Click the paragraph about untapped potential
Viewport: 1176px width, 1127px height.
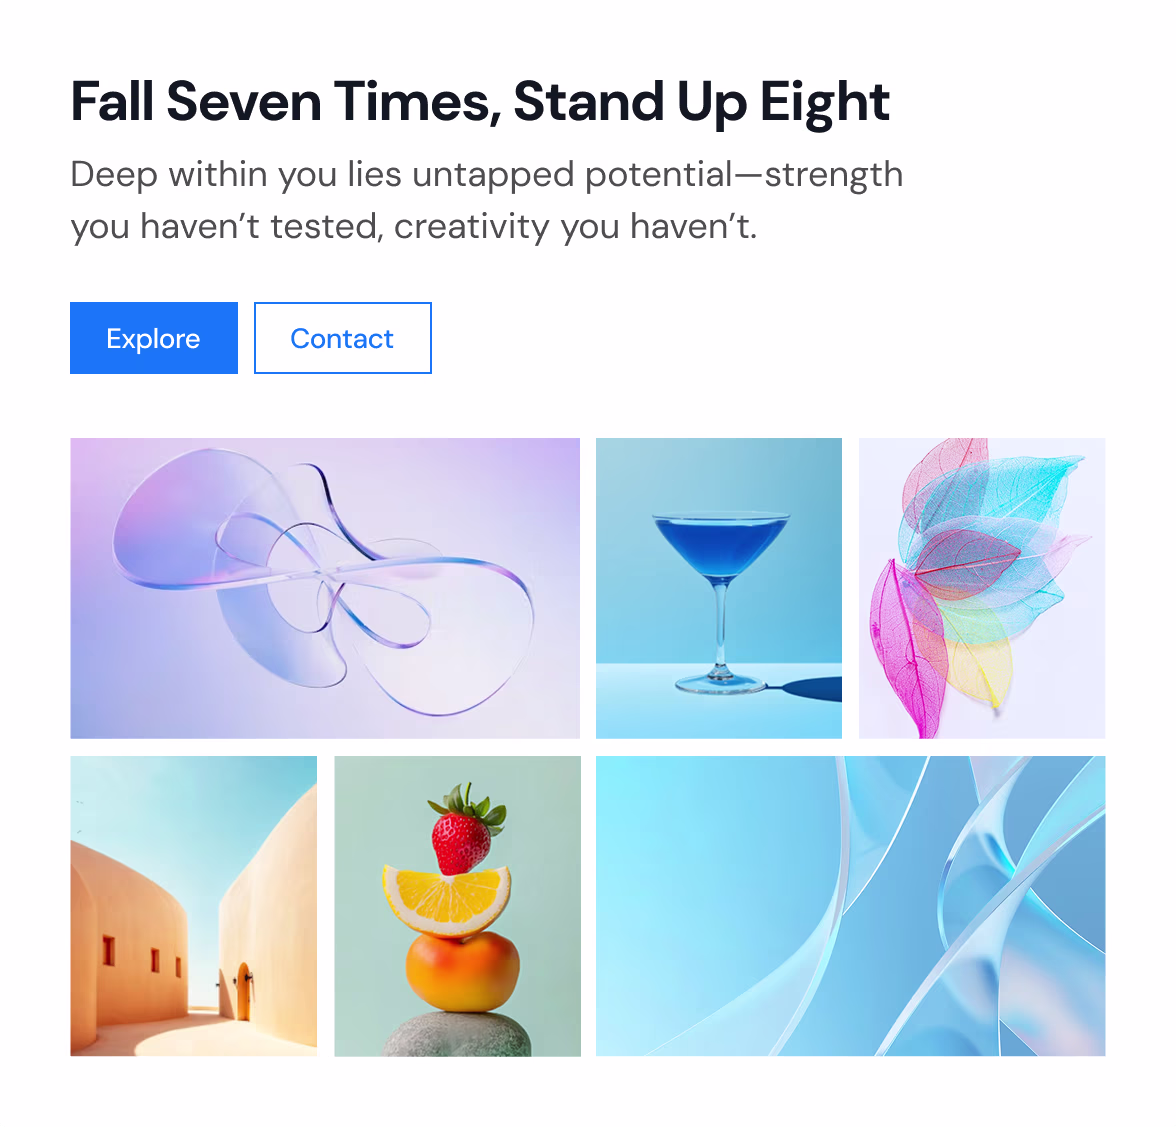487,200
